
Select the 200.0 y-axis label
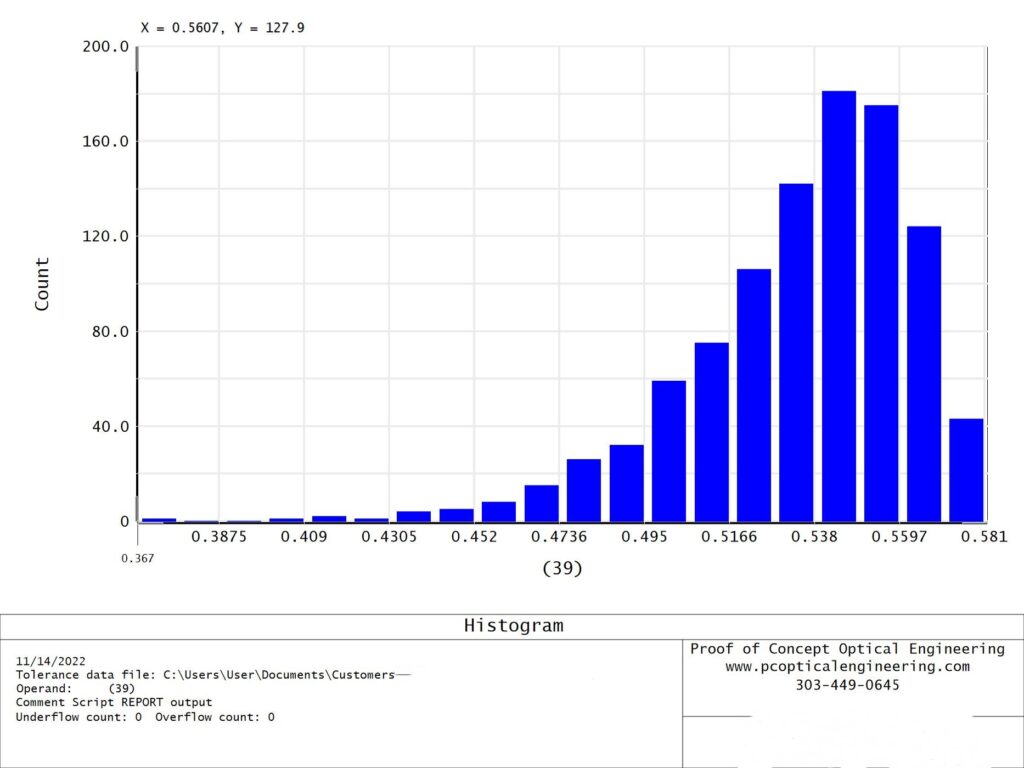pos(105,47)
